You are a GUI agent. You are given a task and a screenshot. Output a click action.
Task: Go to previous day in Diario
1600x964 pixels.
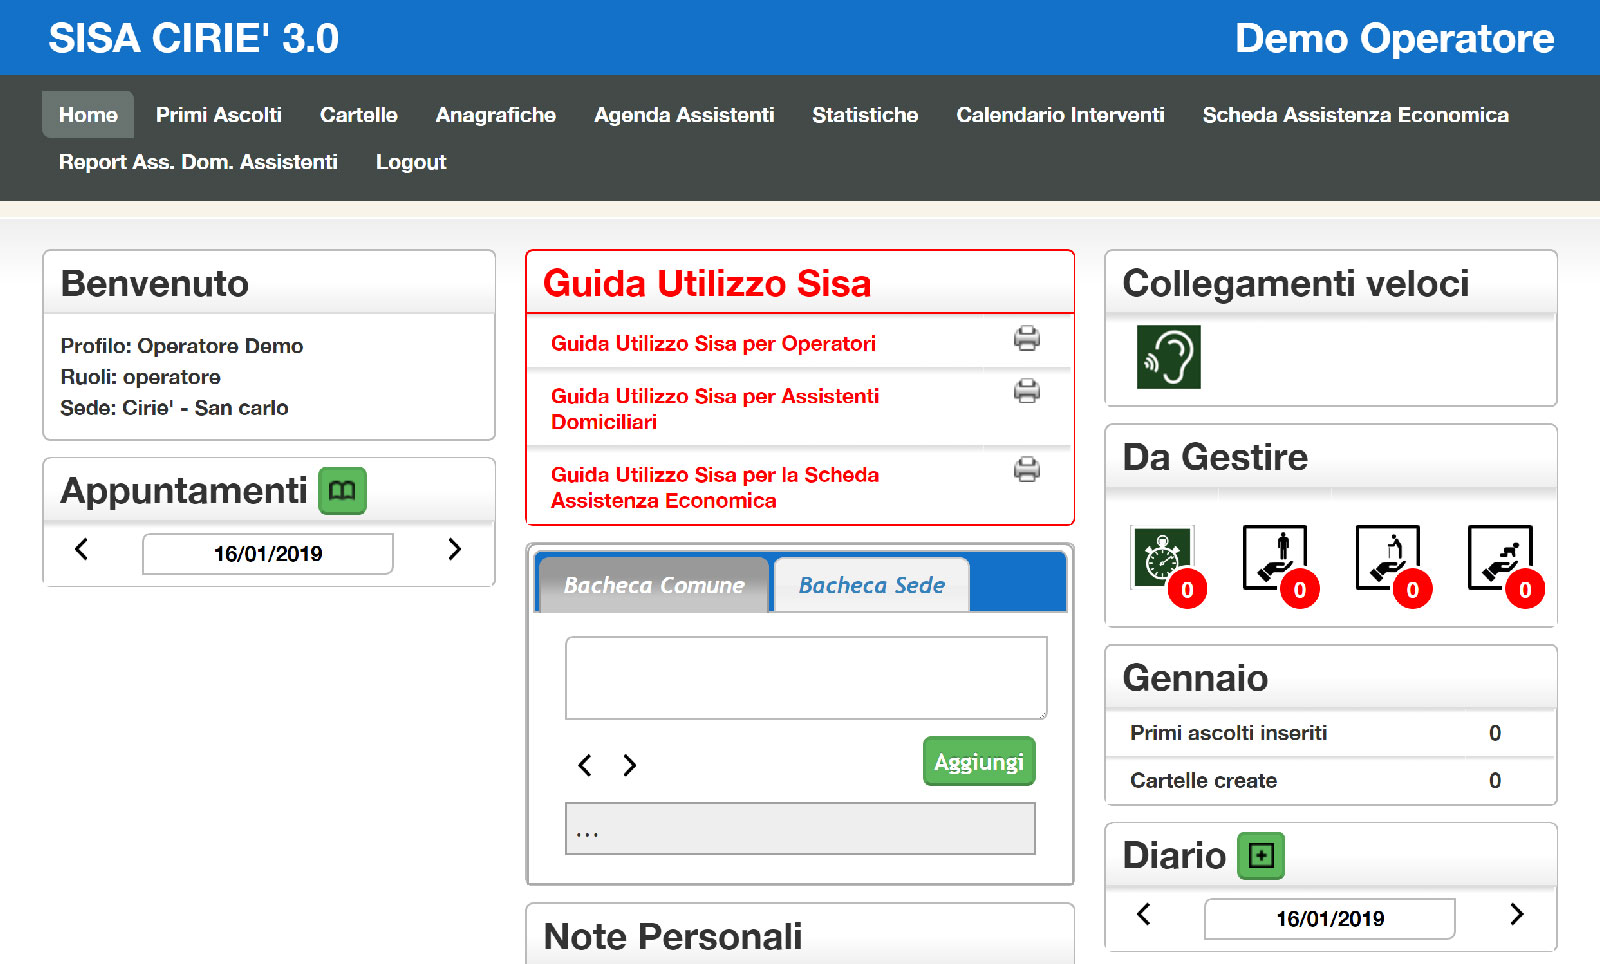tap(1144, 914)
